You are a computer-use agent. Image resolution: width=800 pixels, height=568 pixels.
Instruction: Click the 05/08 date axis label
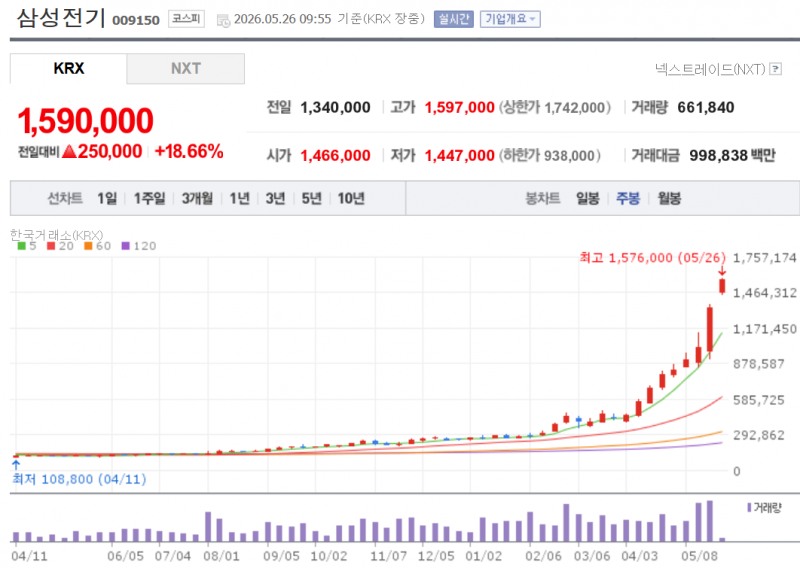click(699, 556)
